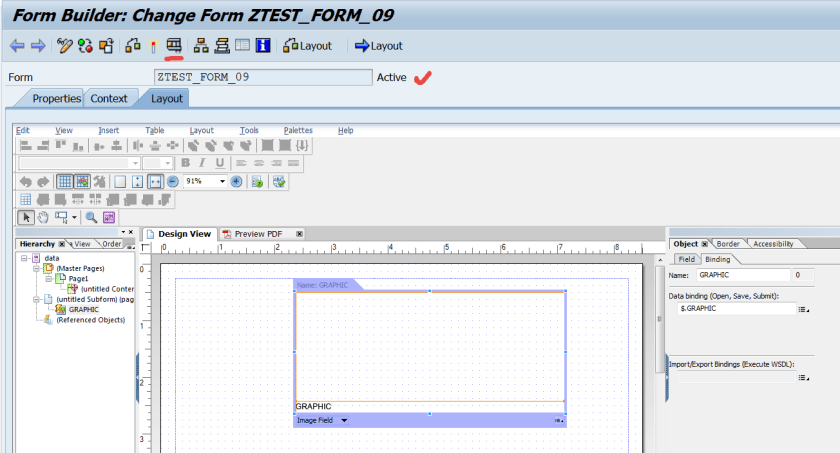Click the Name field containing GRAPHIC
The width and height of the screenshot is (840, 453).
coord(744,275)
